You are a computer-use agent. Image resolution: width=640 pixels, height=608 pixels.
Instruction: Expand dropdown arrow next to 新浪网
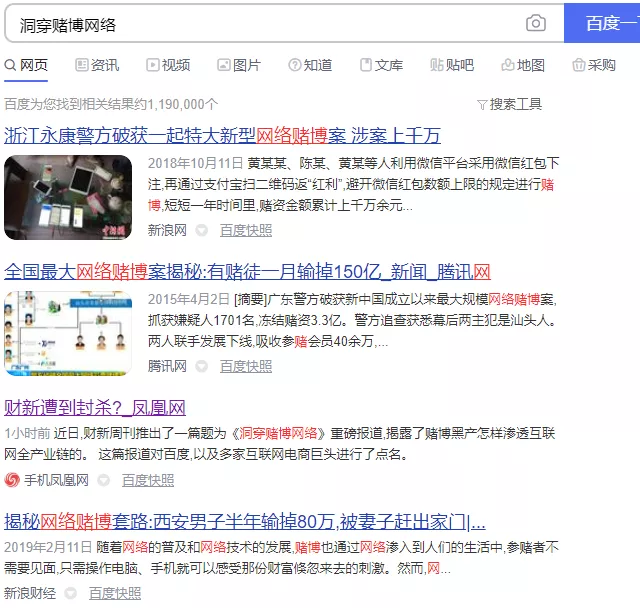click(202, 231)
